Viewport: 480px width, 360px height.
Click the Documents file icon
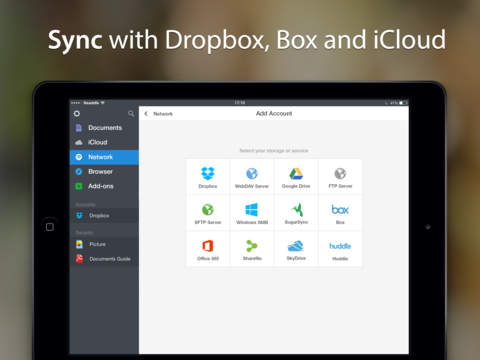pyautogui.click(x=79, y=128)
